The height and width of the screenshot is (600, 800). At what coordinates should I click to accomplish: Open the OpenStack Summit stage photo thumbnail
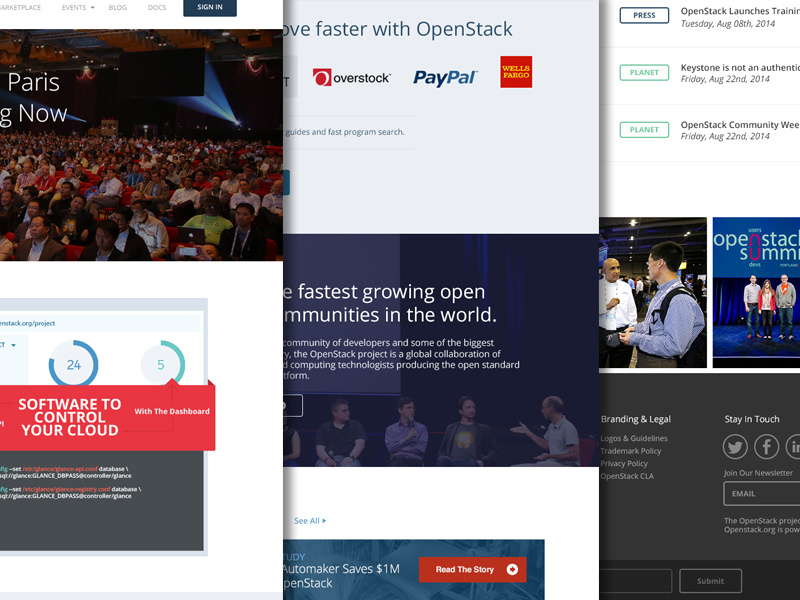tap(756, 292)
